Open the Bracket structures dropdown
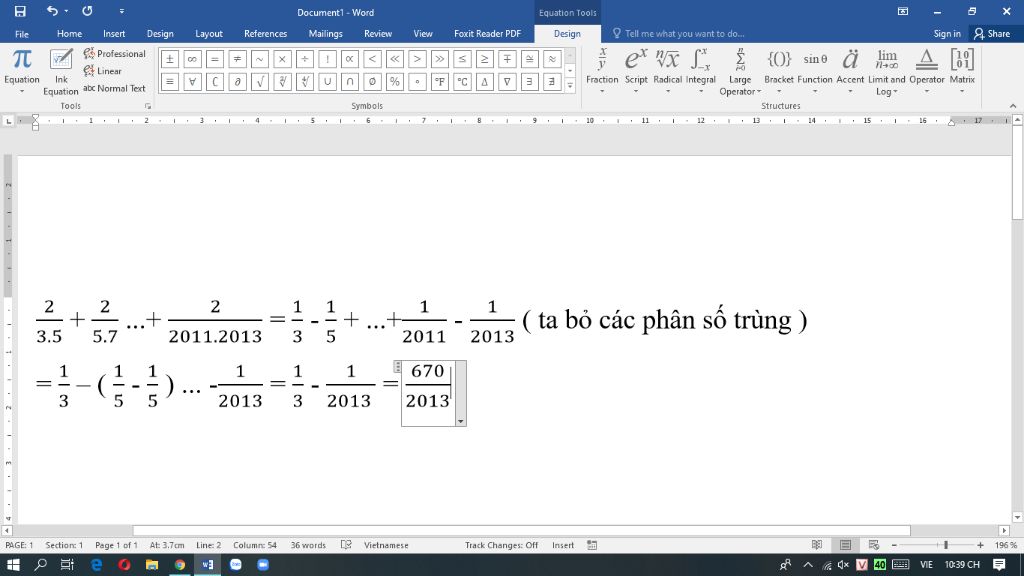 778,71
